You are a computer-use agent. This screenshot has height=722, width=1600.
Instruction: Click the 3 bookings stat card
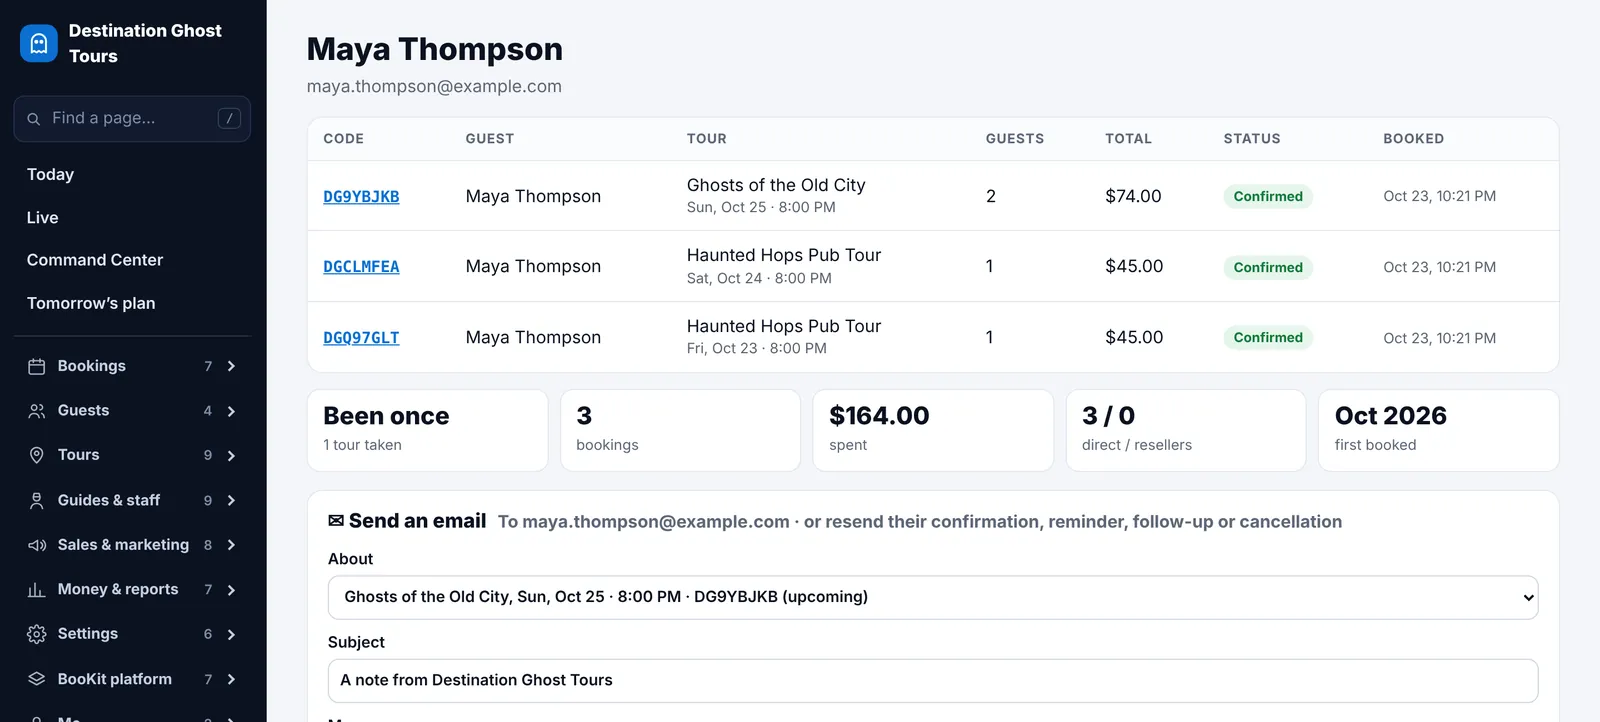coord(680,430)
